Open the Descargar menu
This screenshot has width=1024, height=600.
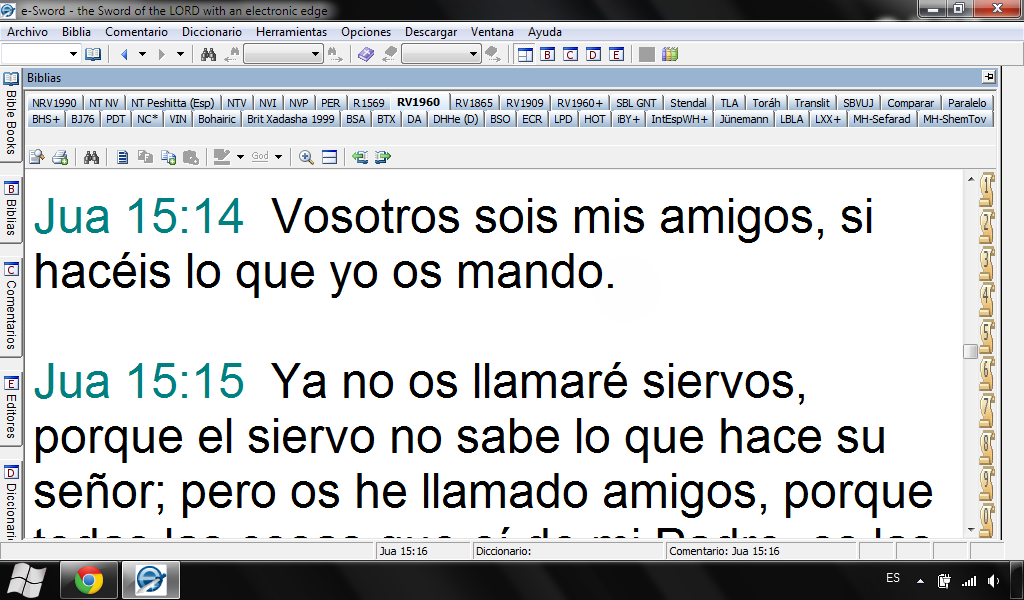pyautogui.click(x=431, y=31)
